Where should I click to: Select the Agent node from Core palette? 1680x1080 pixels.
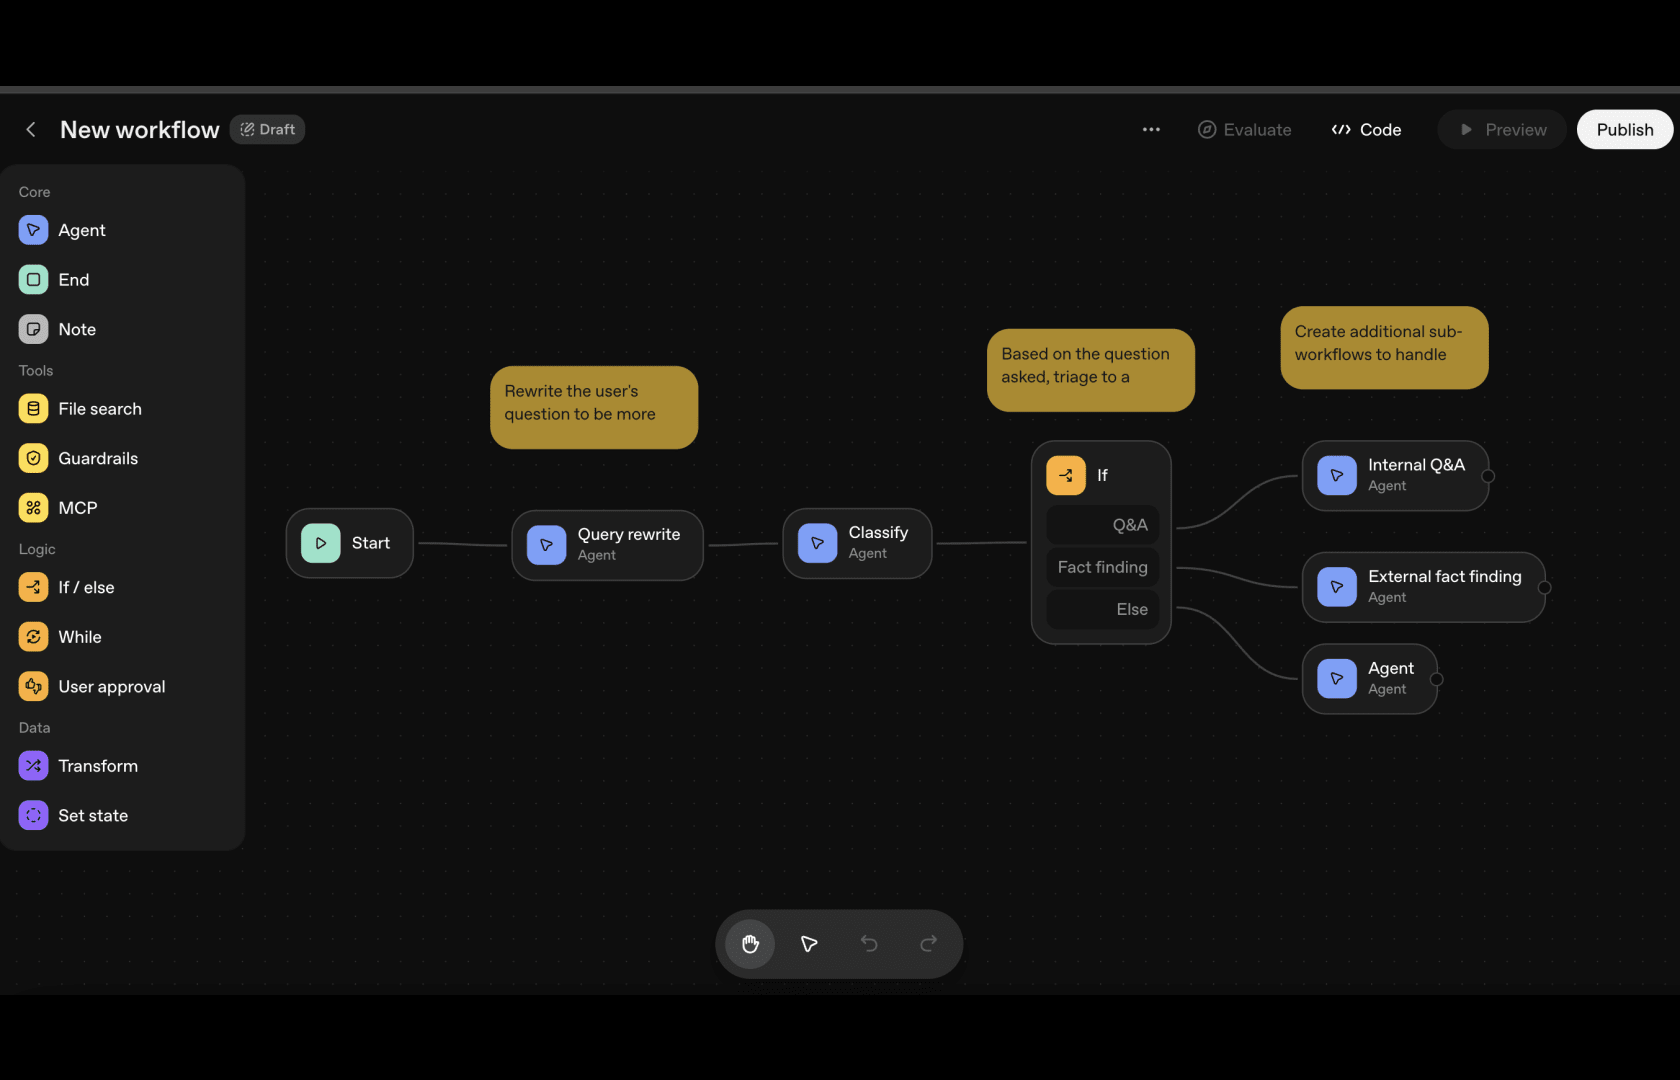pyautogui.click(x=81, y=230)
